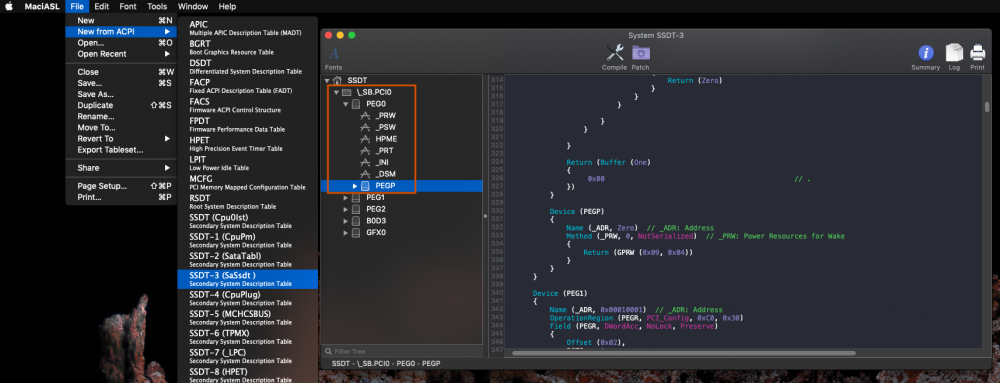Select BGRT table from ACPI submenu

[247, 47]
